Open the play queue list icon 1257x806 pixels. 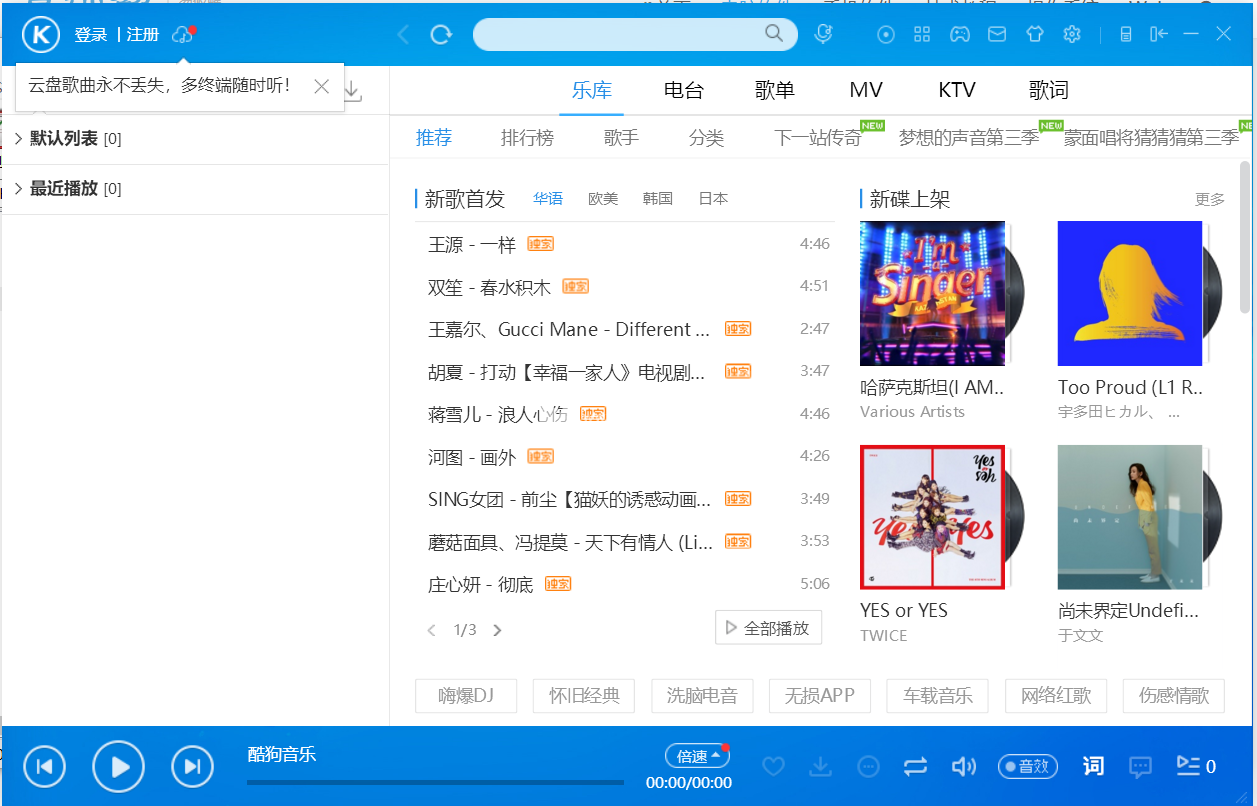click(x=1188, y=766)
